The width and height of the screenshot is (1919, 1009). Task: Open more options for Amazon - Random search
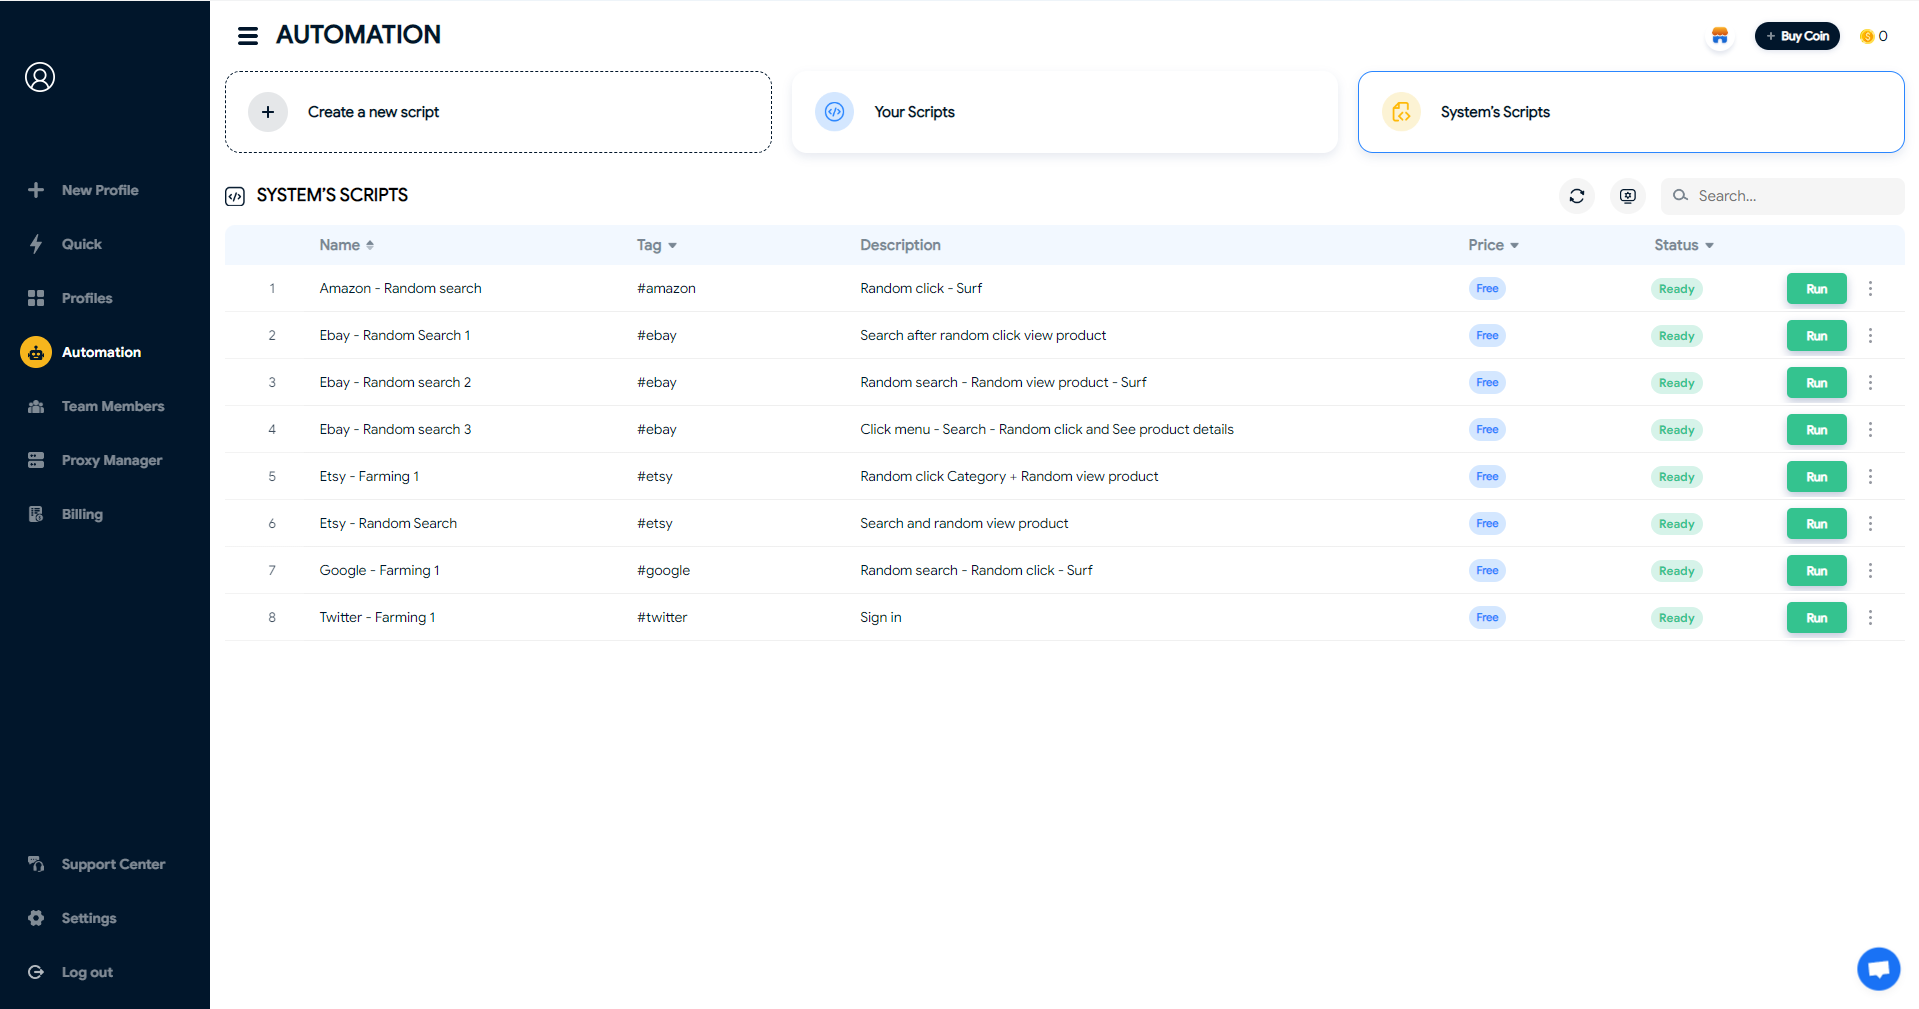[1871, 288]
